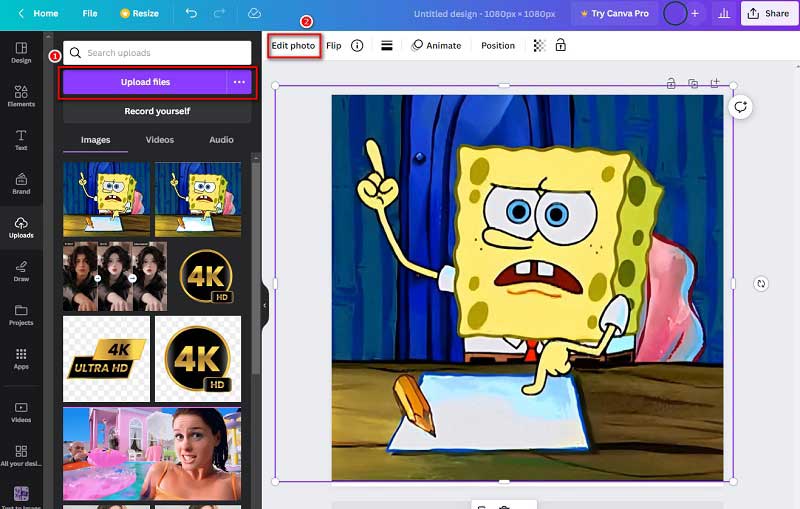Switch to the Audio tab
Image resolution: width=800 pixels, height=509 pixels.
[x=221, y=140]
